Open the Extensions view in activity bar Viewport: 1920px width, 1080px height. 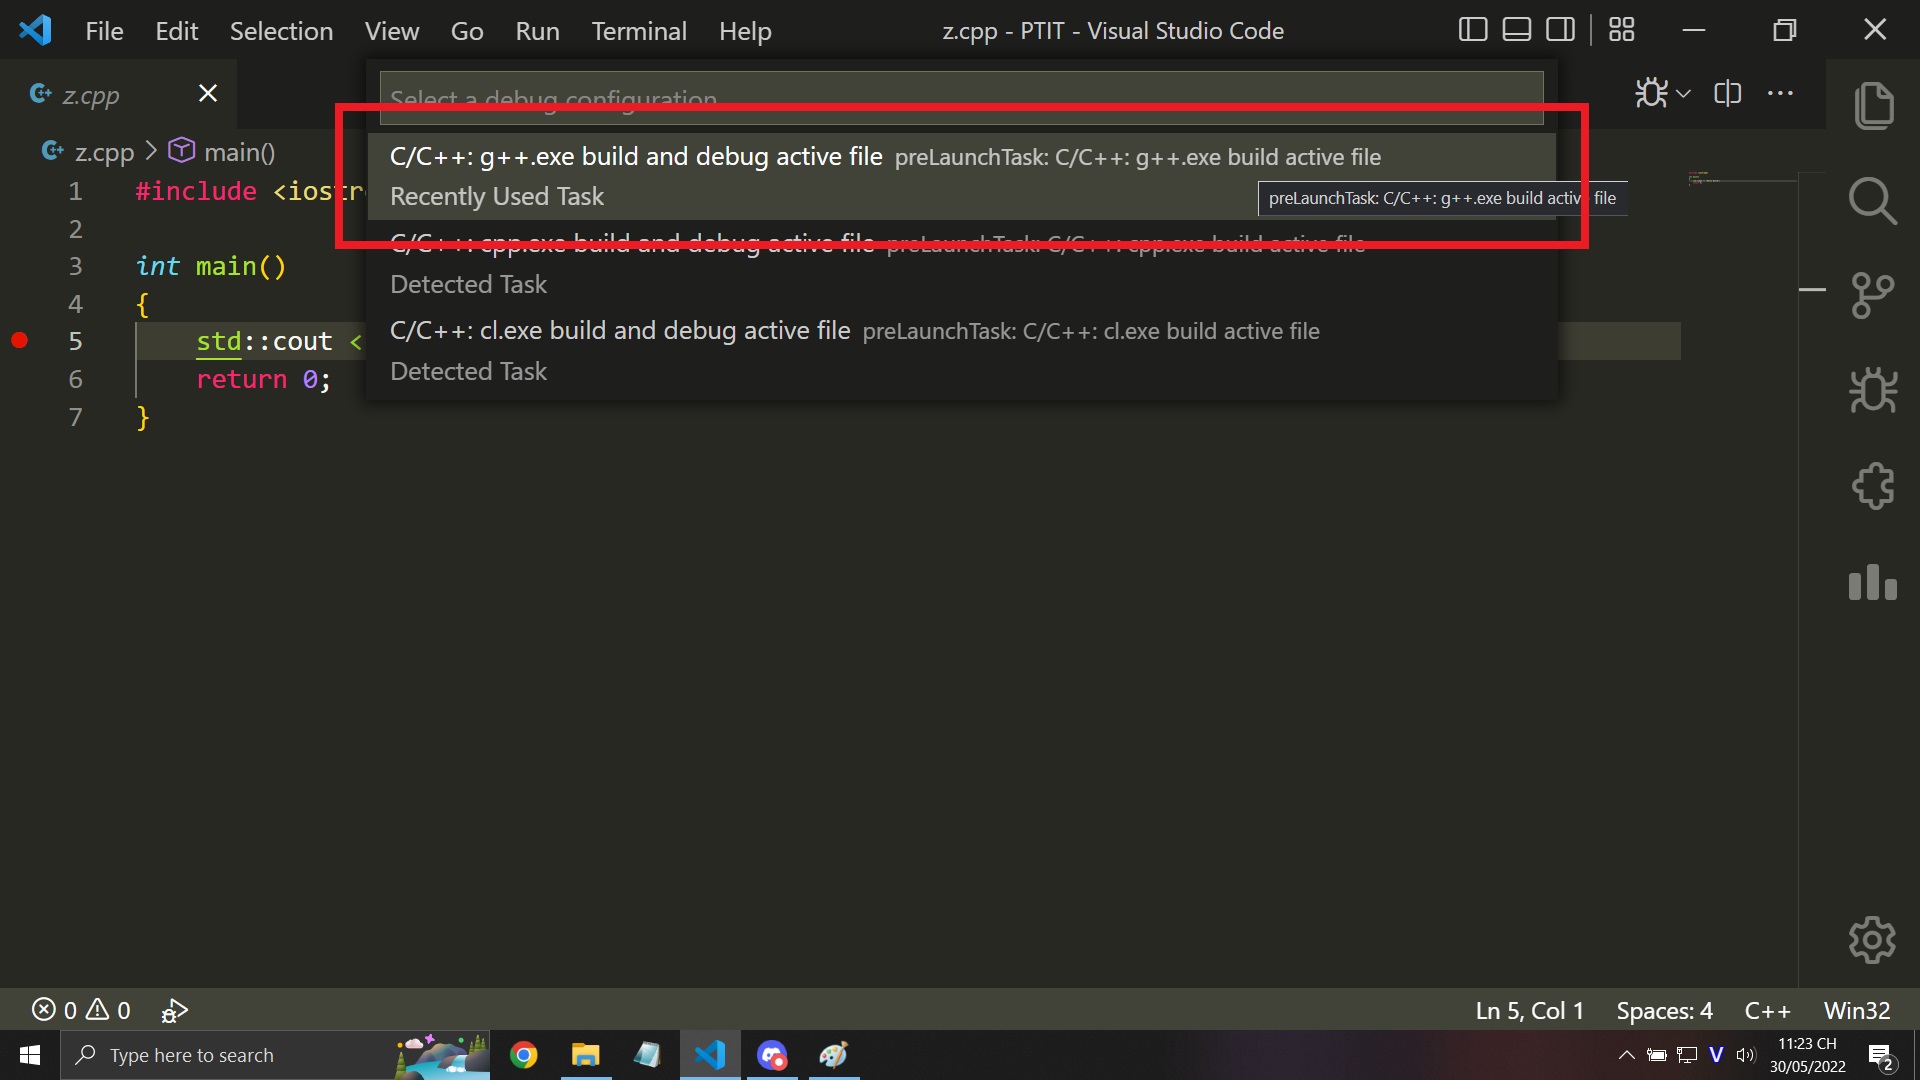pos(1873,486)
